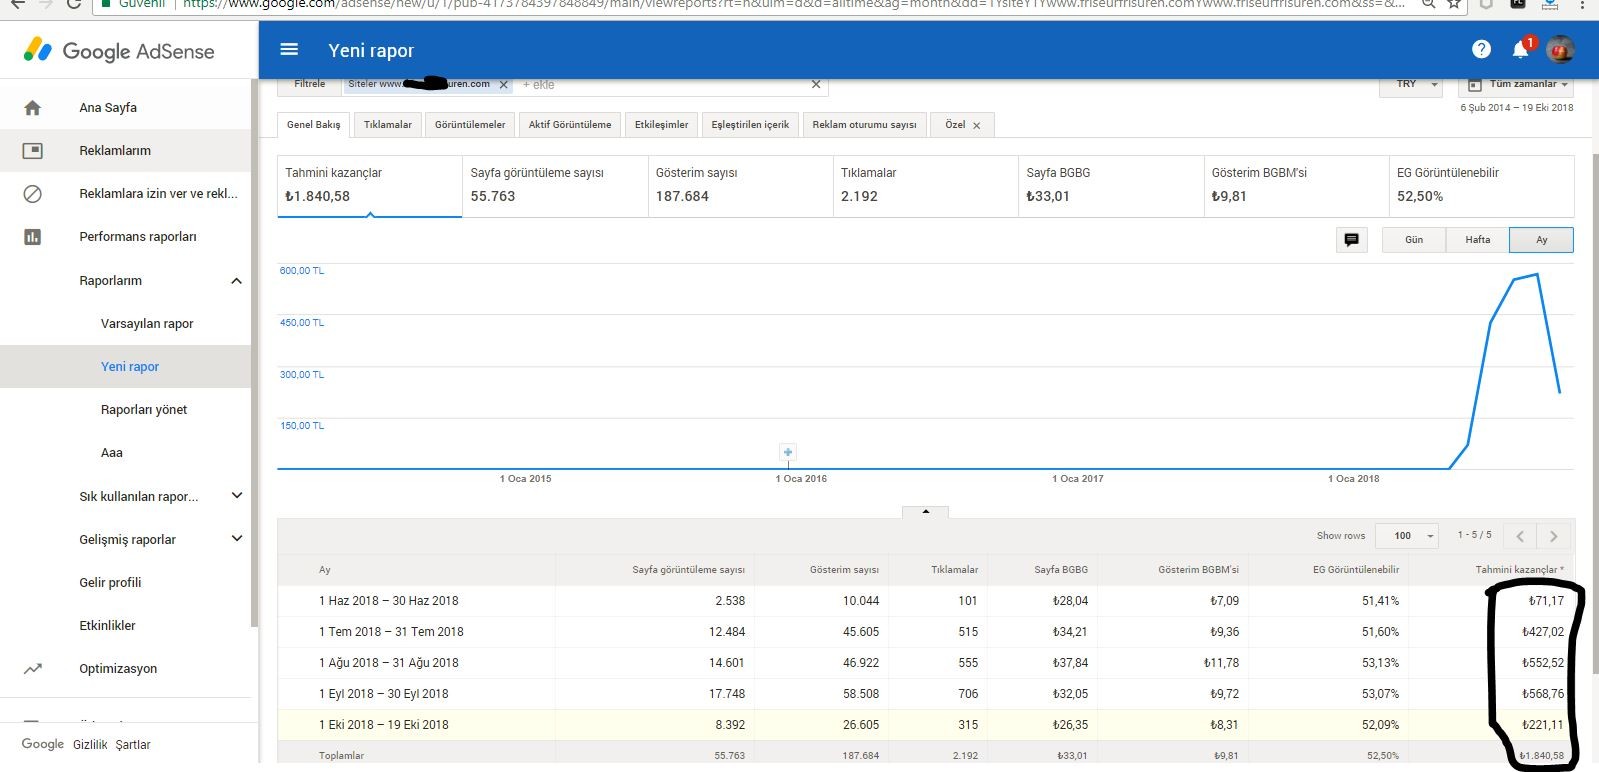Viewport: 1599px width, 772px height.
Task: Open the help question mark icon
Action: (x=1481, y=49)
